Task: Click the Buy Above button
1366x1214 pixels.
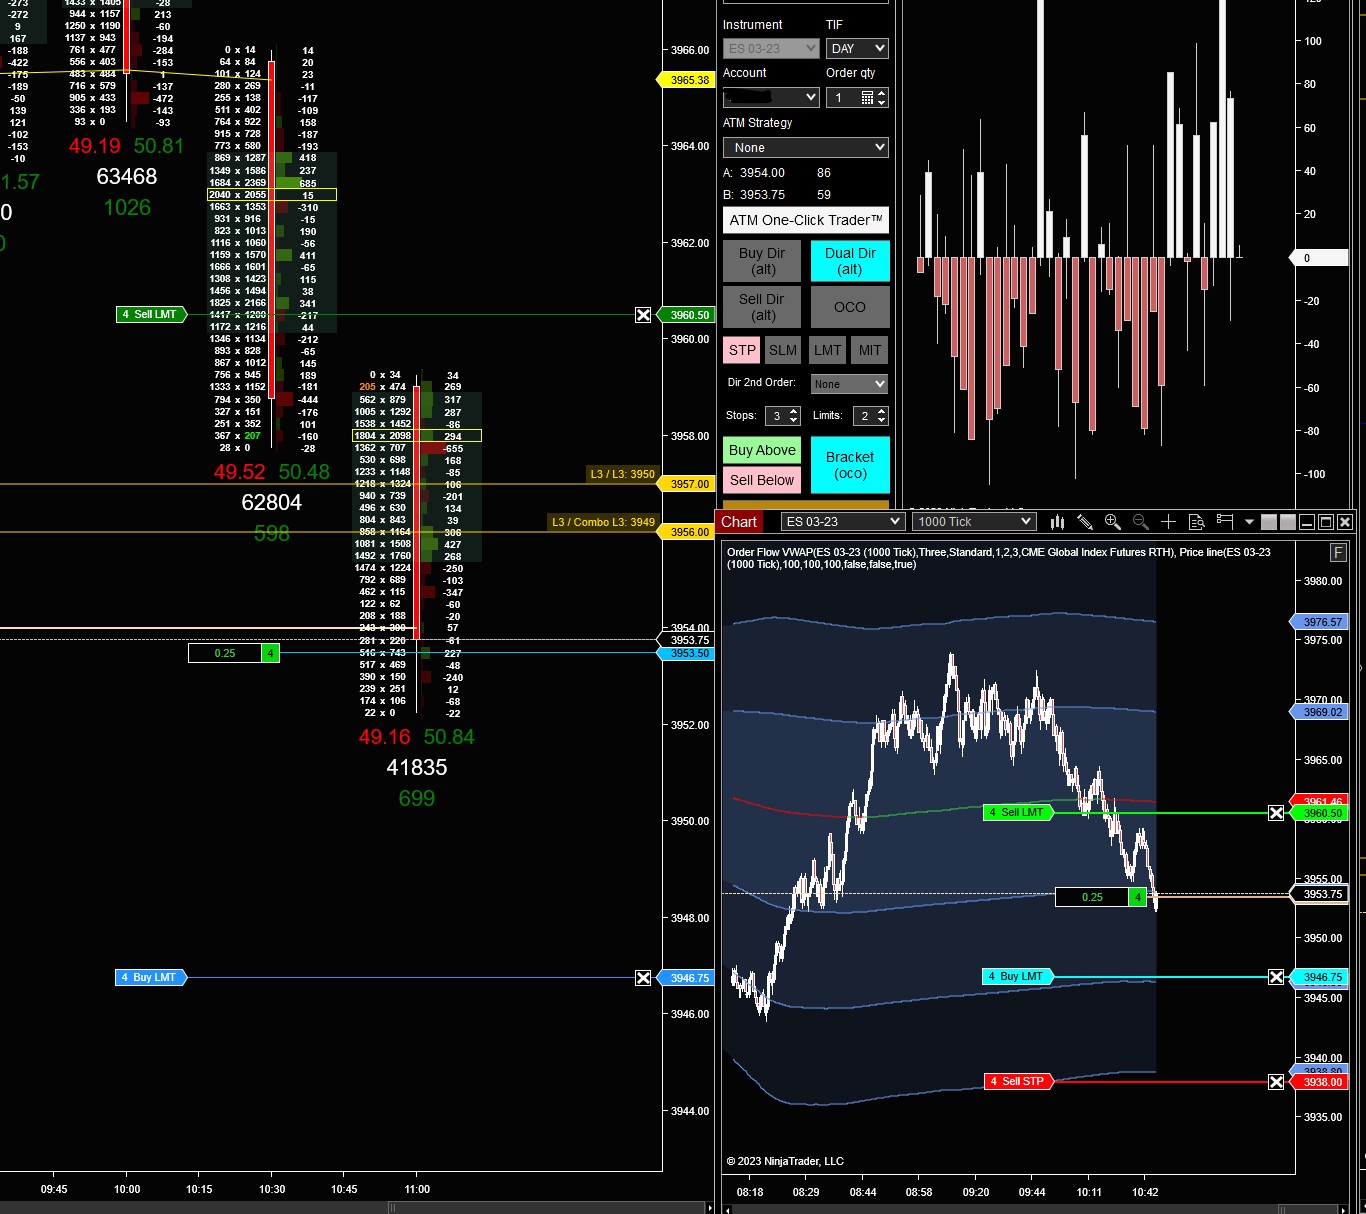Action: [762, 450]
